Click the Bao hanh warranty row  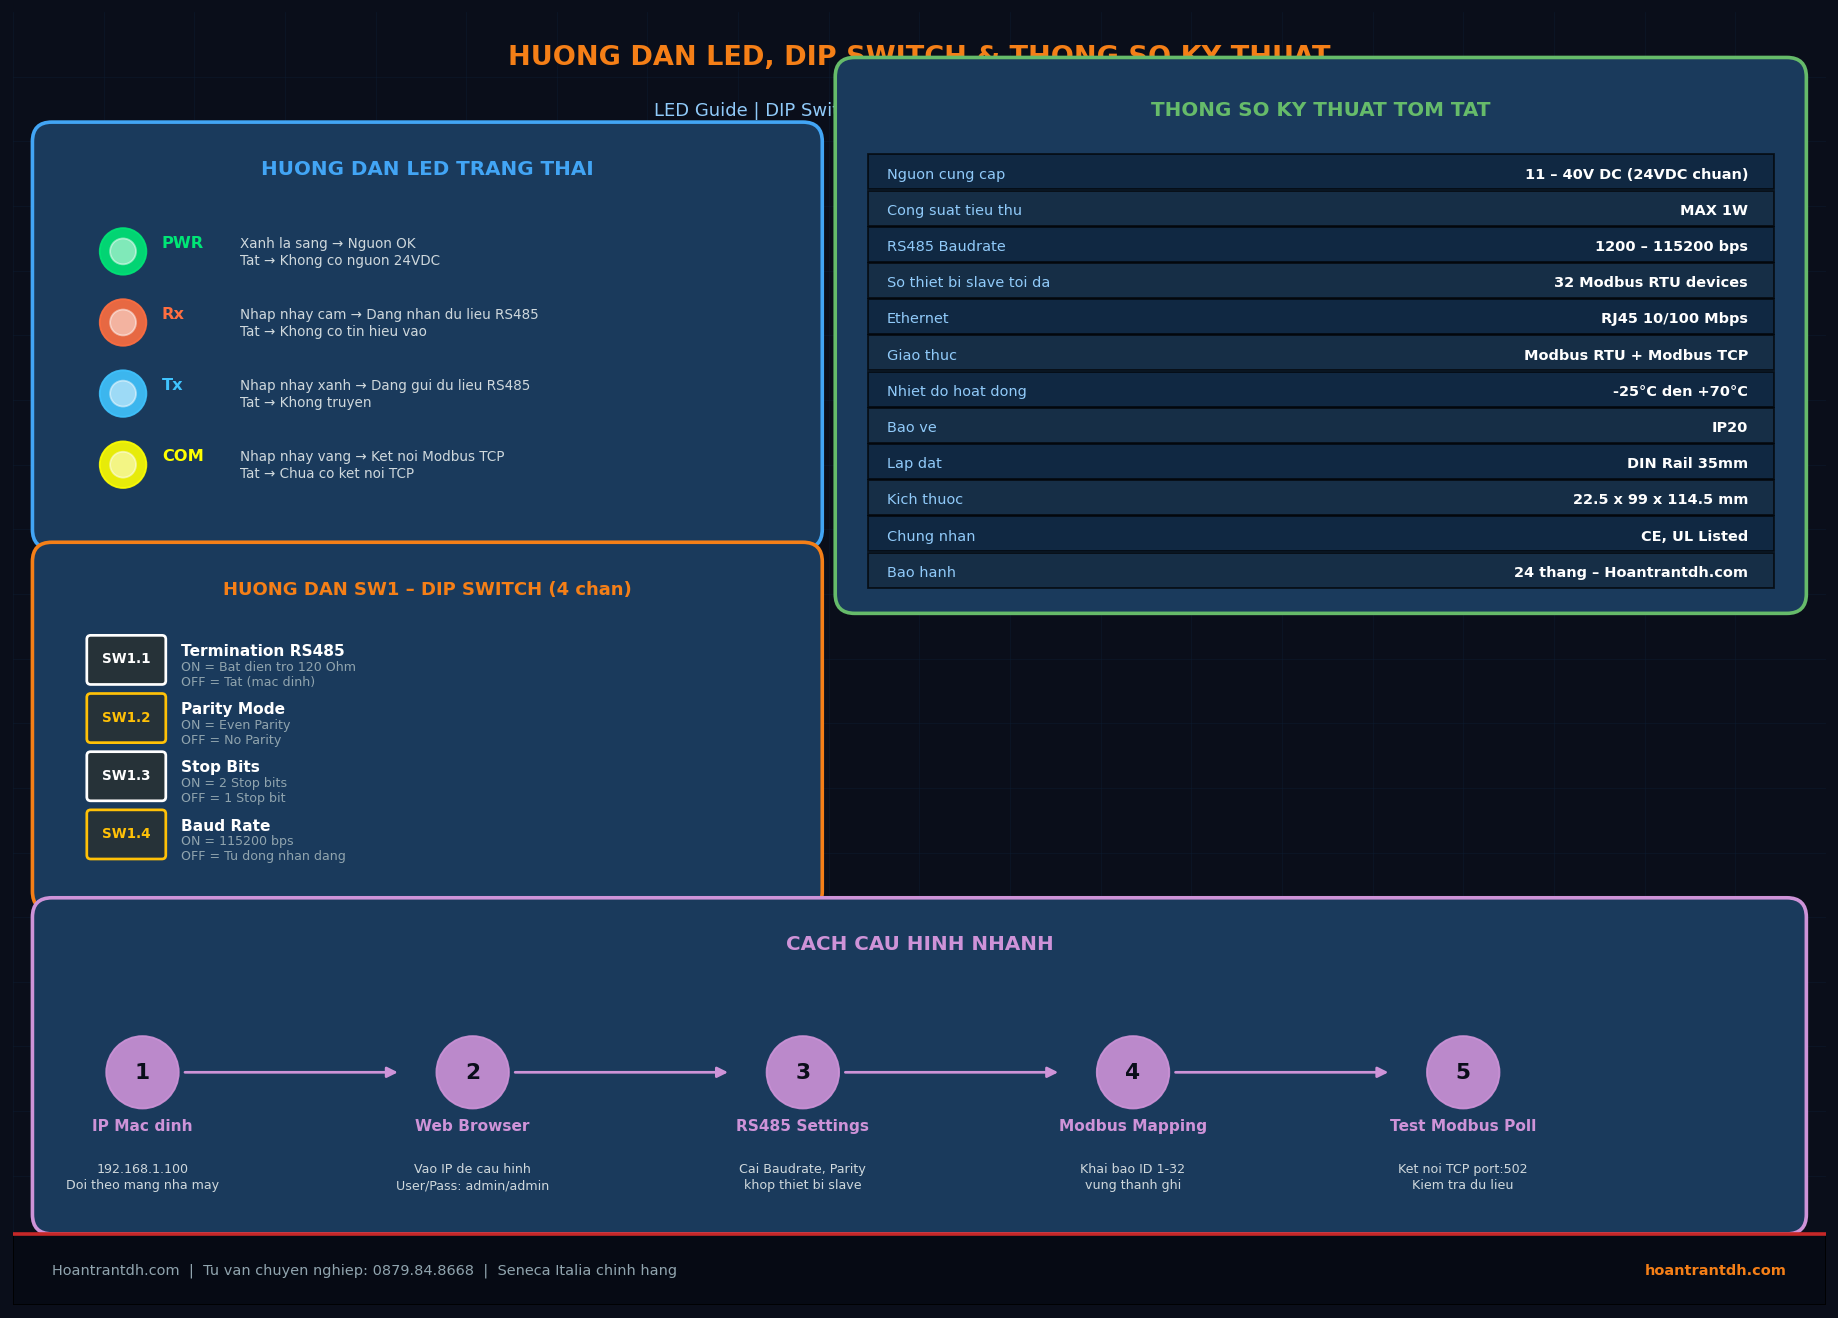click(x=1320, y=571)
